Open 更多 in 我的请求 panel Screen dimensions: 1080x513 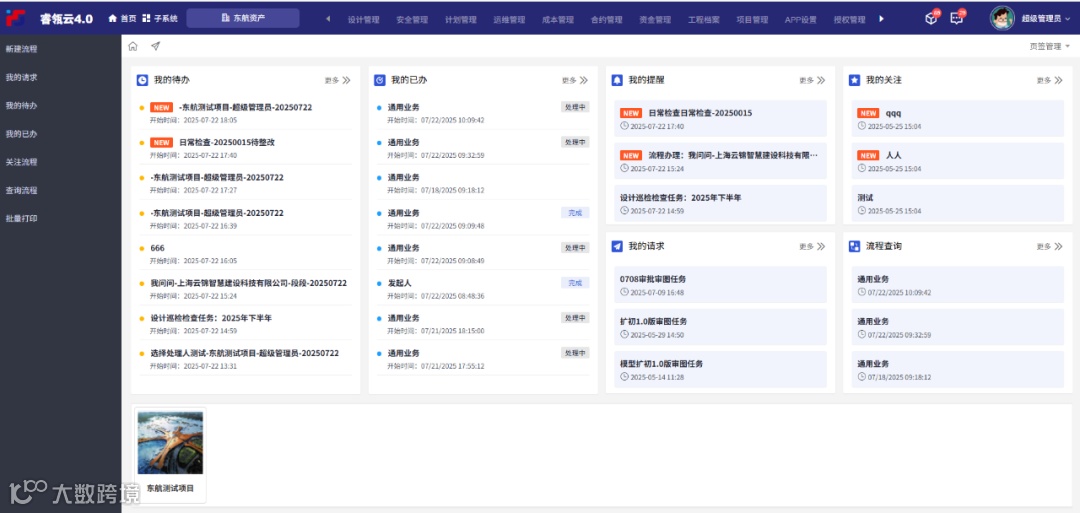pos(813,247)
